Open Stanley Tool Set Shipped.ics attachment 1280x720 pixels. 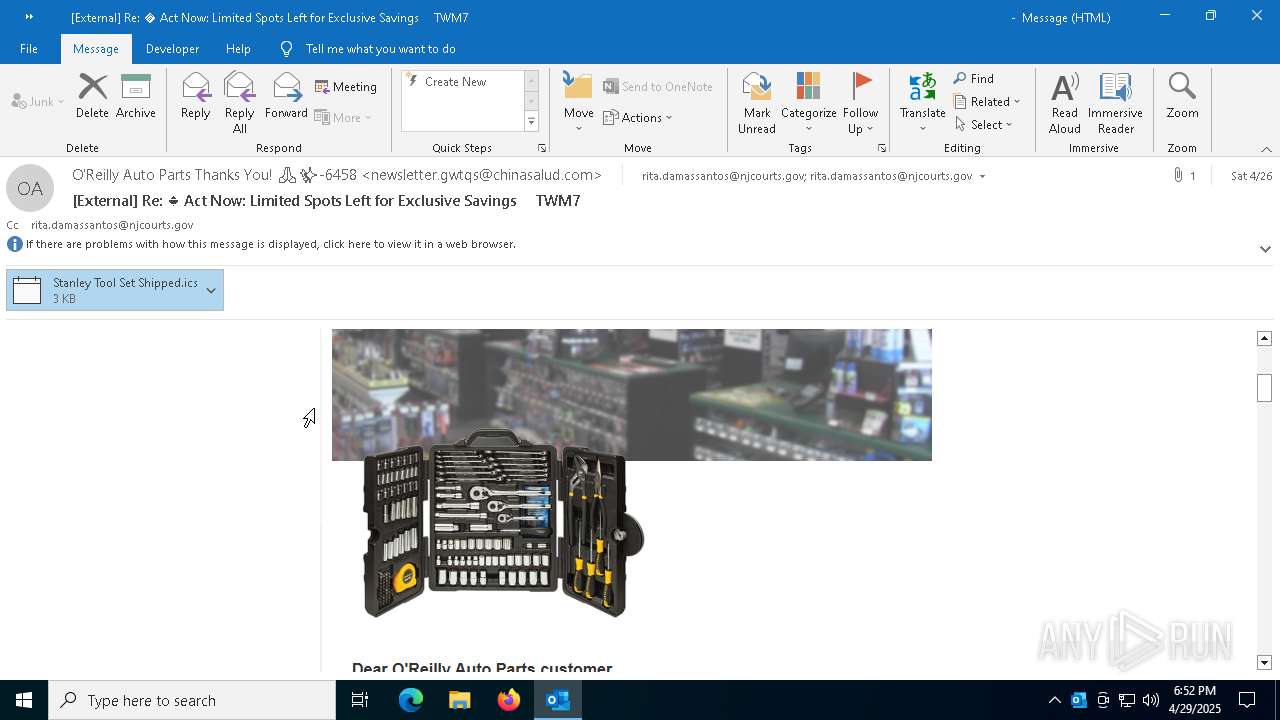[x=103, y=290]
